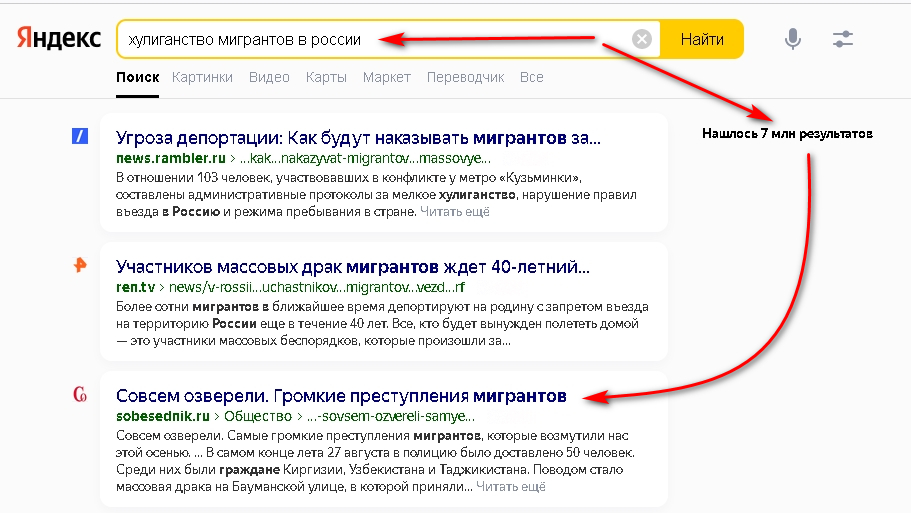Click the Yandex logo
Image resolution: width=911 pixels, height=513 pixels.
59,38
